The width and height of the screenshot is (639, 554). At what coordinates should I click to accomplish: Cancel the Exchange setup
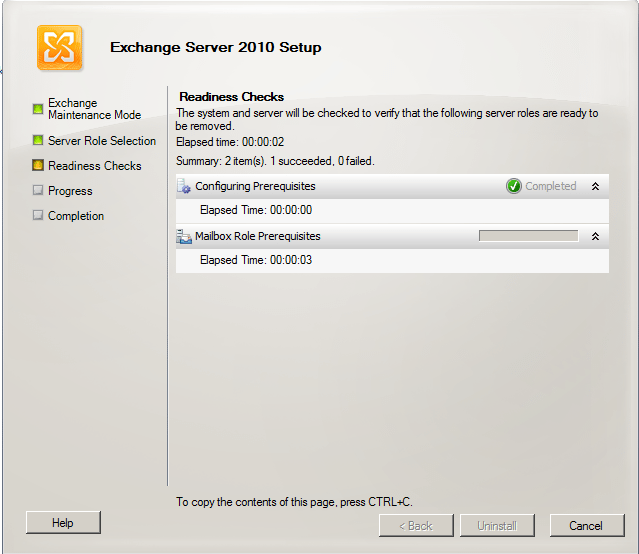point(587,526)
